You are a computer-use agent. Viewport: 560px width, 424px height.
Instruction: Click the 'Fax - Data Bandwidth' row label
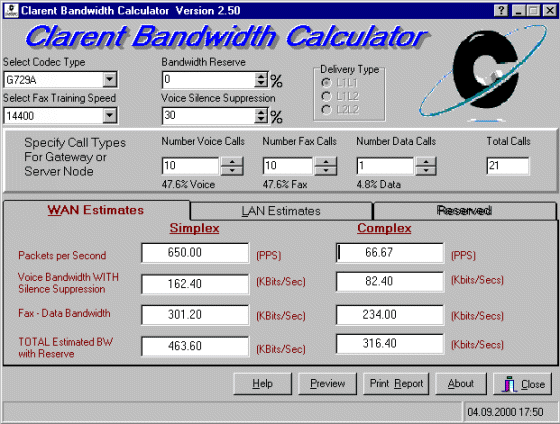point(64,313)
